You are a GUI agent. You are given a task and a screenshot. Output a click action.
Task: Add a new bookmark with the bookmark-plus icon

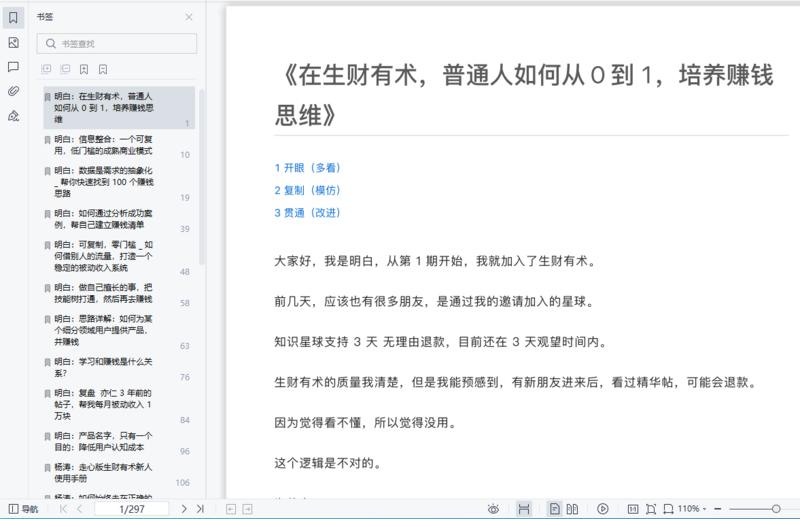click(x=84, y=69)
